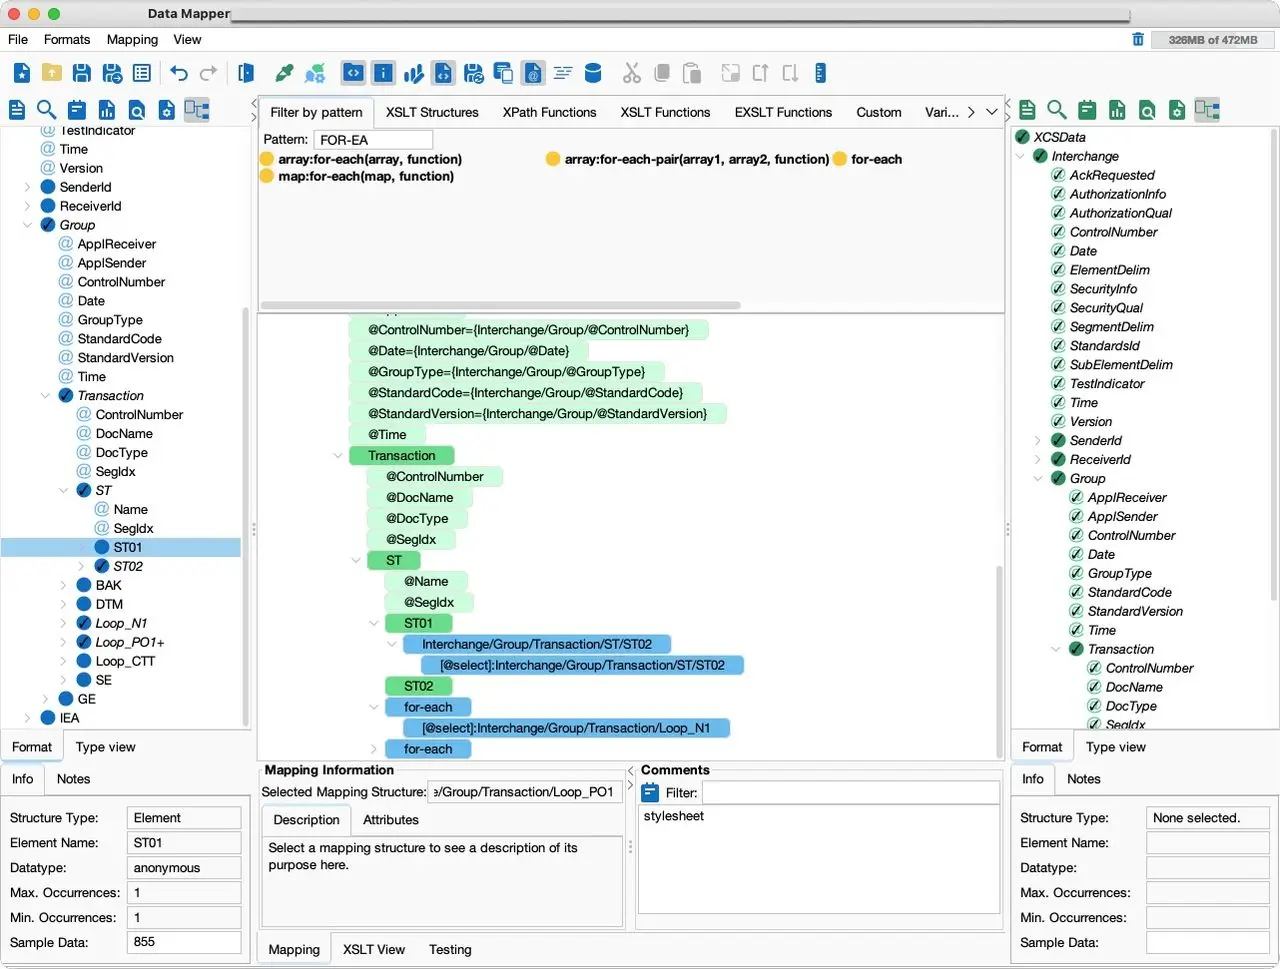
Task: Open the Mapping menu
Action: (x=132, y=39)
